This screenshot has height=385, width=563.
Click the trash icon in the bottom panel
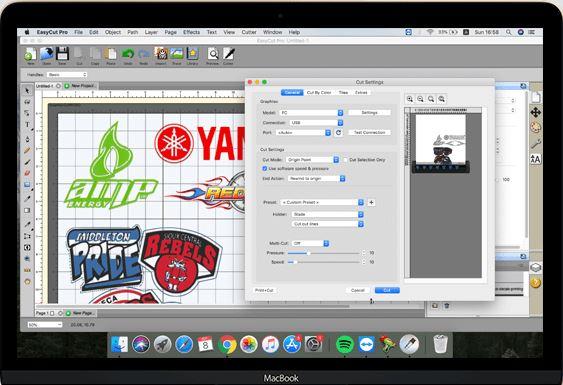coord(447,306)
